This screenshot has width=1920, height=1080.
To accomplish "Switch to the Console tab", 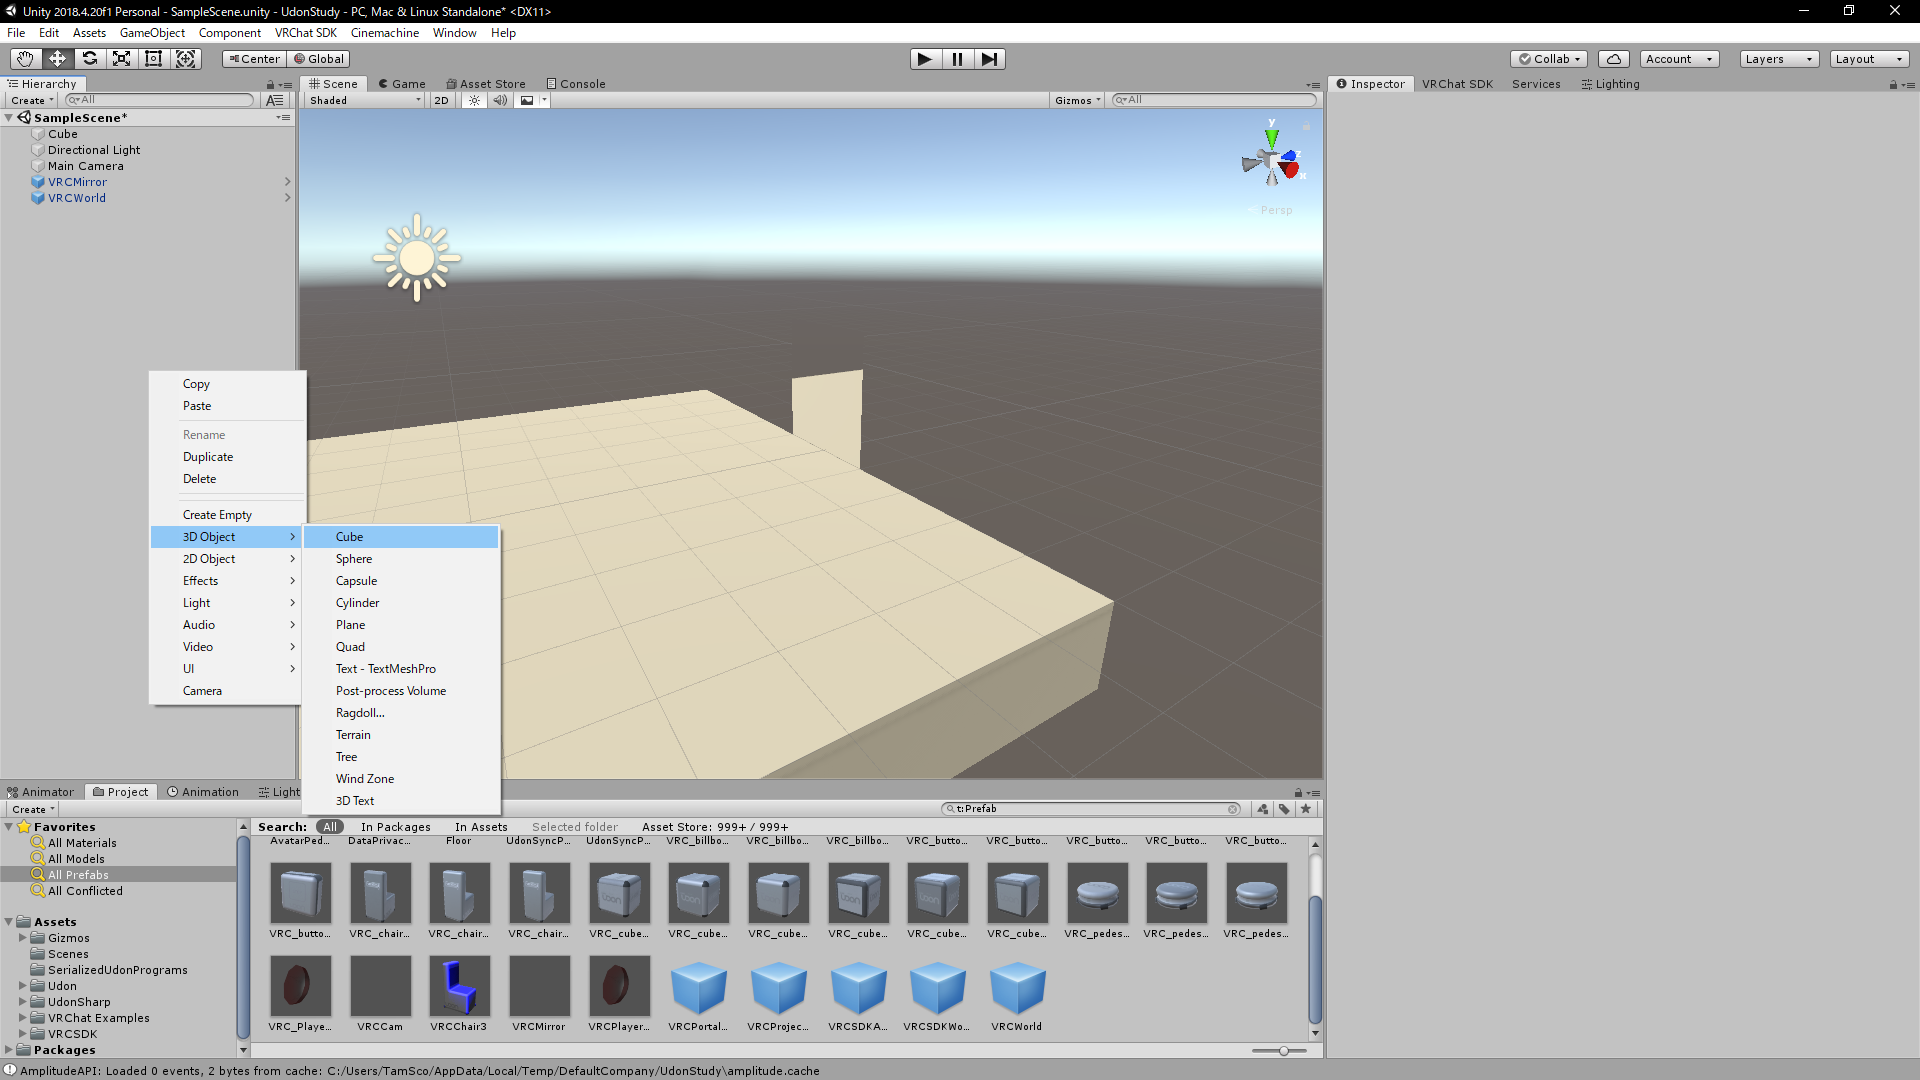I will (576, 84).
